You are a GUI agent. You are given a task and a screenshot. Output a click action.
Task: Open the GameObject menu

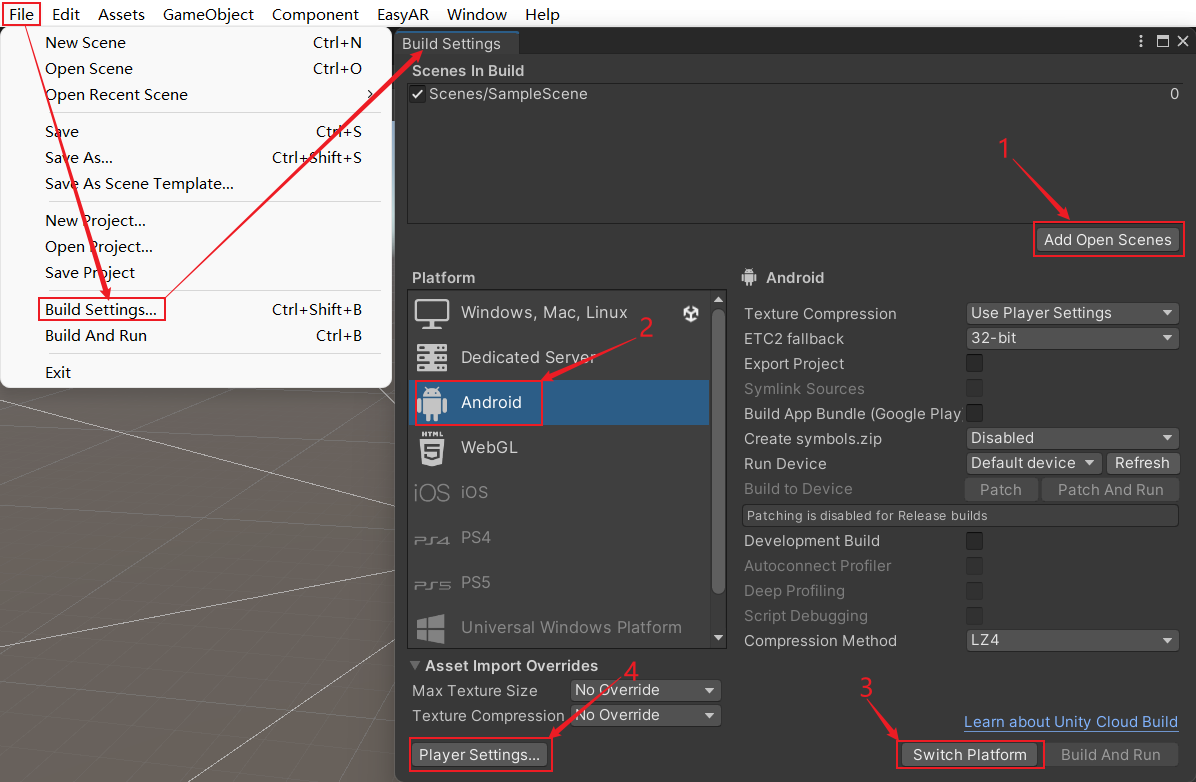pos(208,14)
